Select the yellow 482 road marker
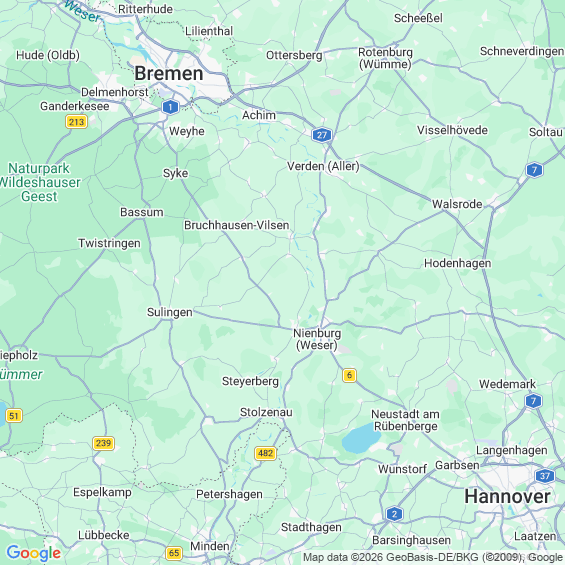 (266, 453)
